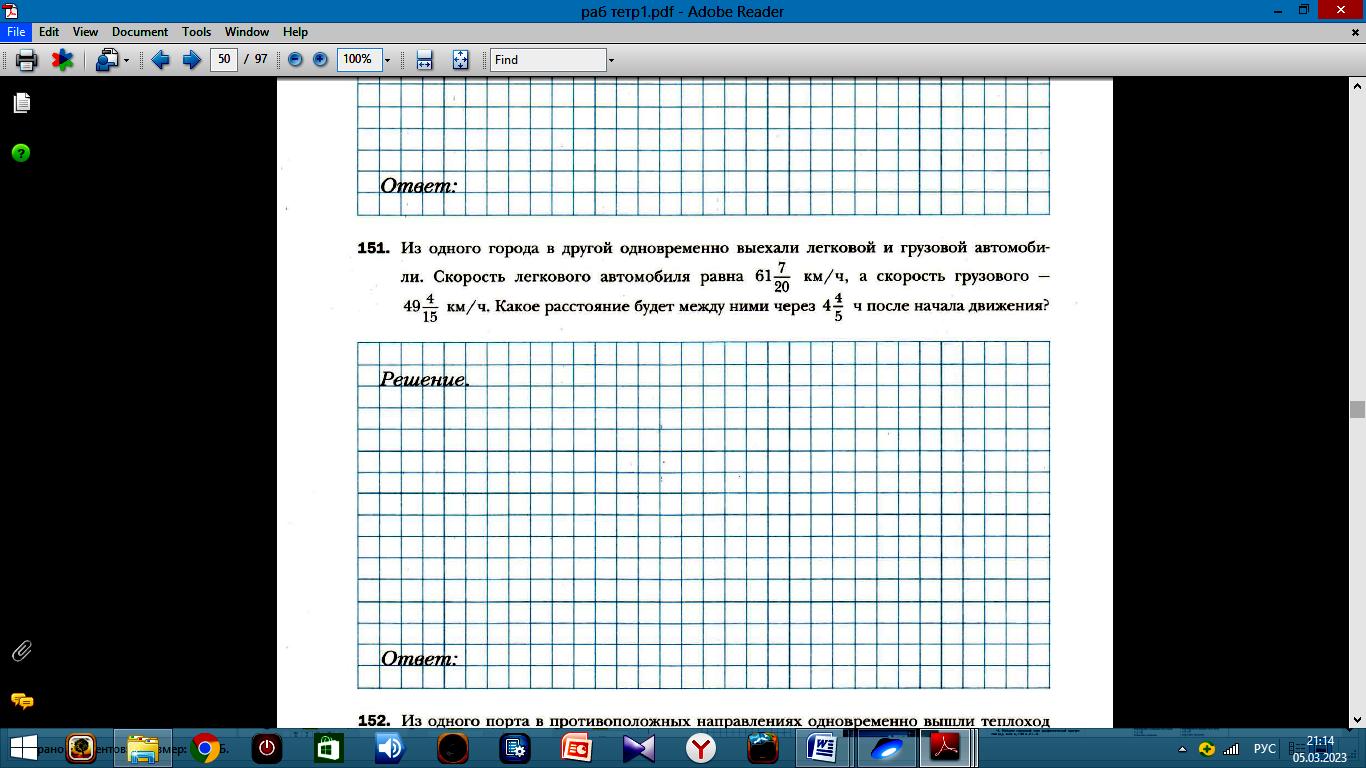
Task: Click the Adobe Reader title bar PDF icon
Action: (x=10, y=10)
